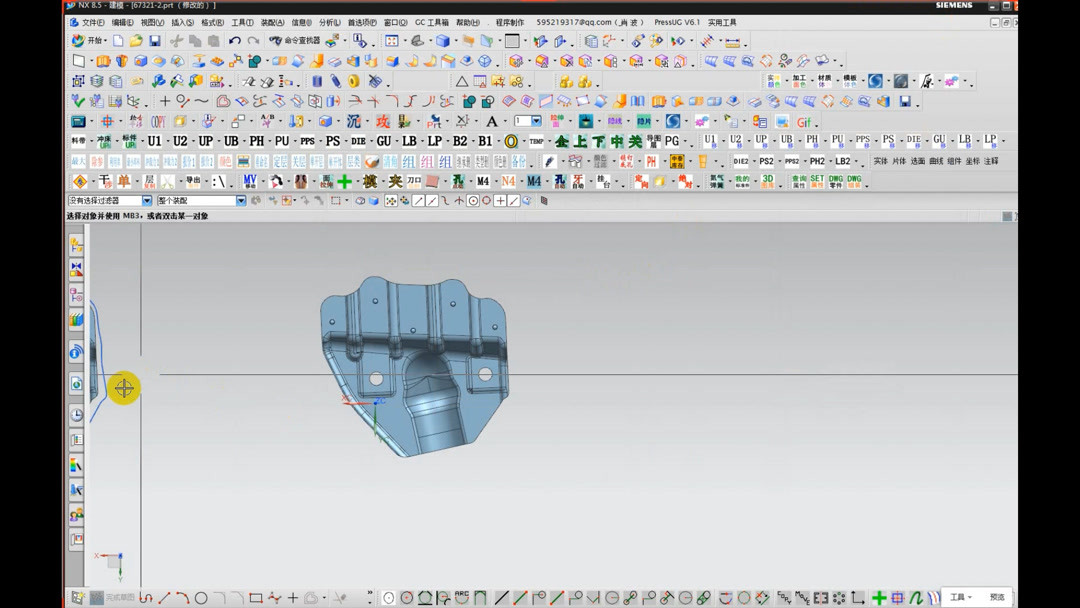
Task: Click the green plus icon in the toolbar
Action: point(345,181)
